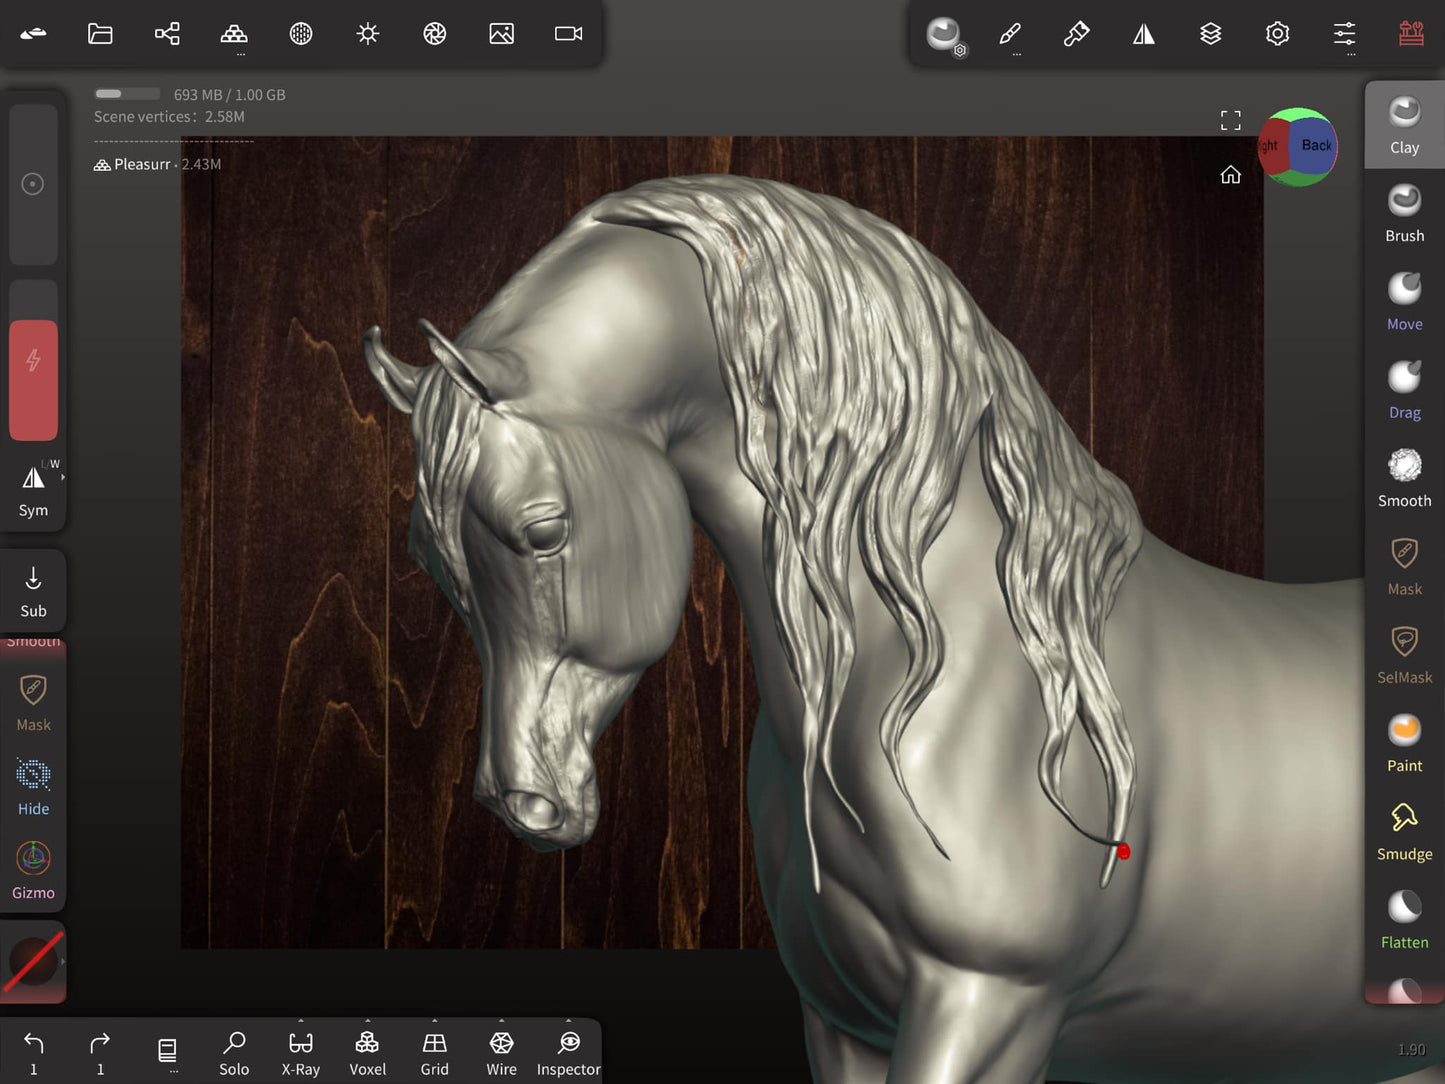The image size is (1445, 1084).
Task: Select the Clay tool
Action: point(1404,124)
